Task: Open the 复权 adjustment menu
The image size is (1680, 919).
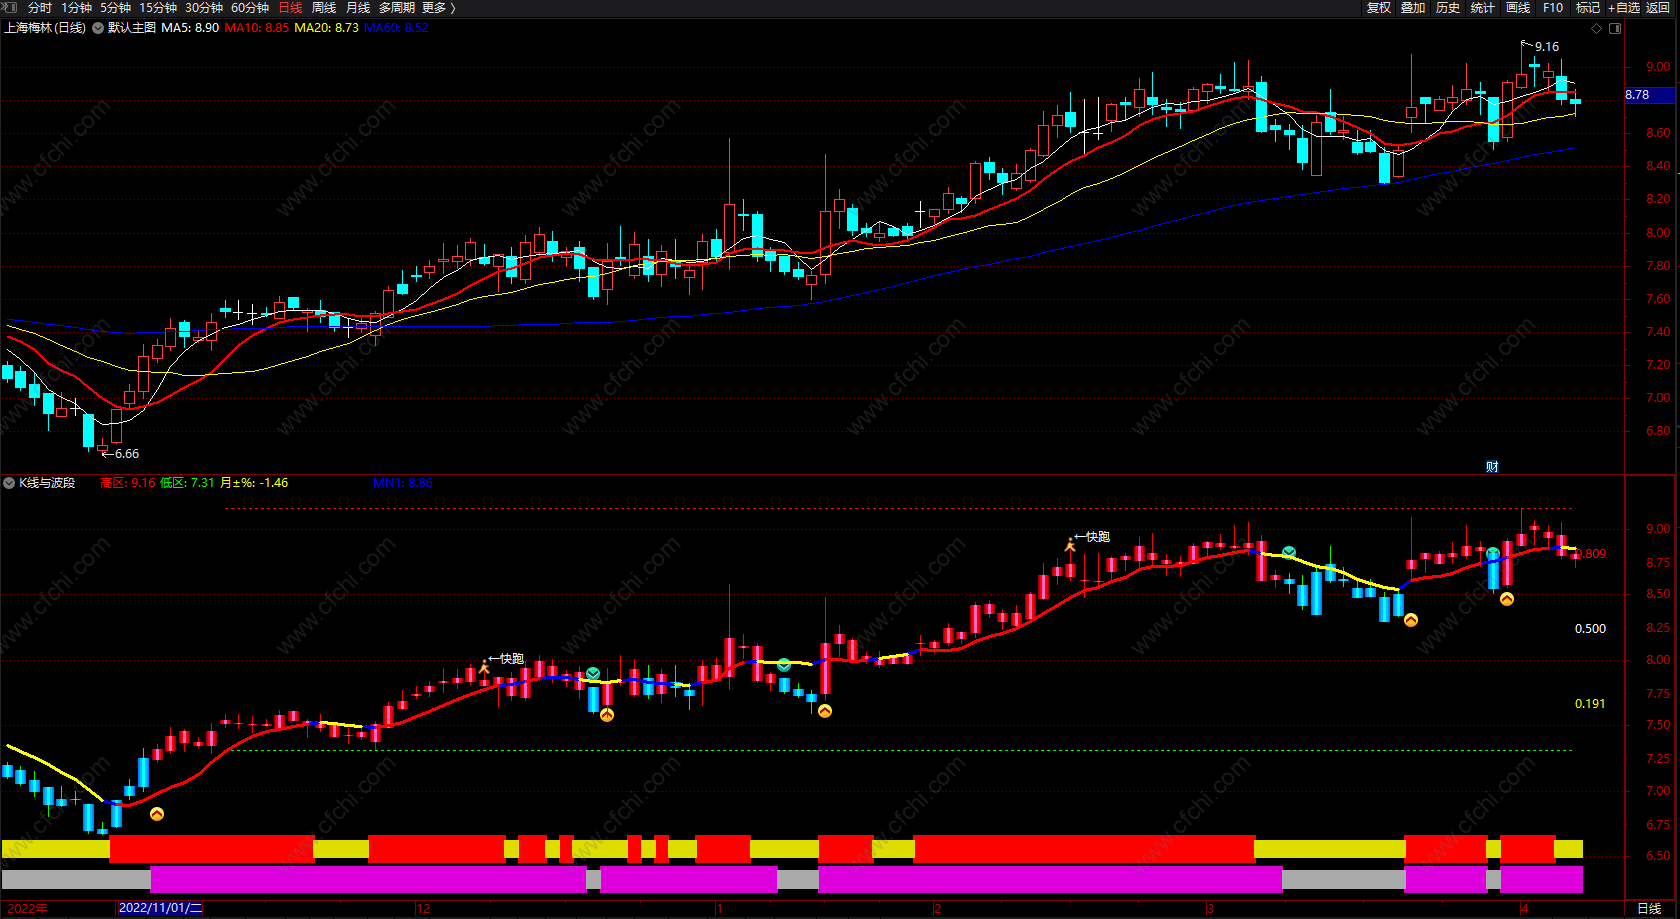Action: [x=1379, y=8]
